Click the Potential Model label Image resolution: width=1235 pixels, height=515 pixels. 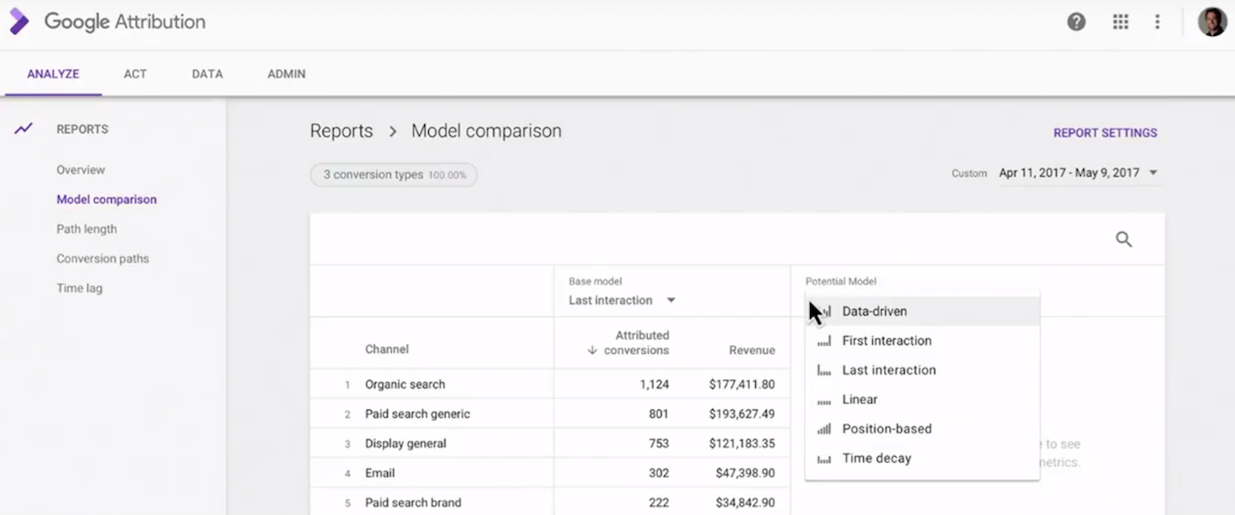(x=841, y=282)
